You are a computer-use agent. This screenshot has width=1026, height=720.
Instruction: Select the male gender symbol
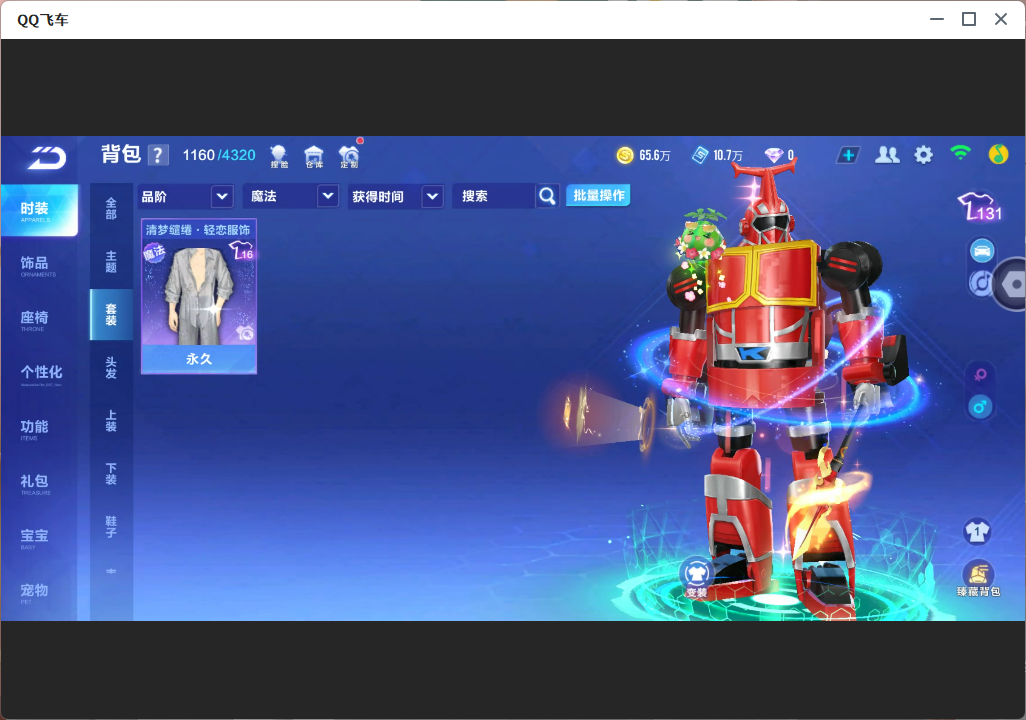click(980, 407)
